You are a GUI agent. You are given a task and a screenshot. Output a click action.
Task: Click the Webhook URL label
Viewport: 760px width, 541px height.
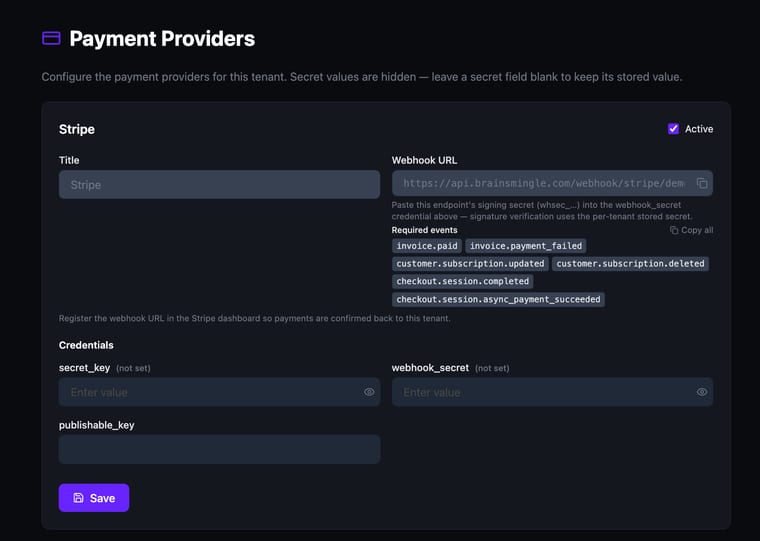(424, 160)
